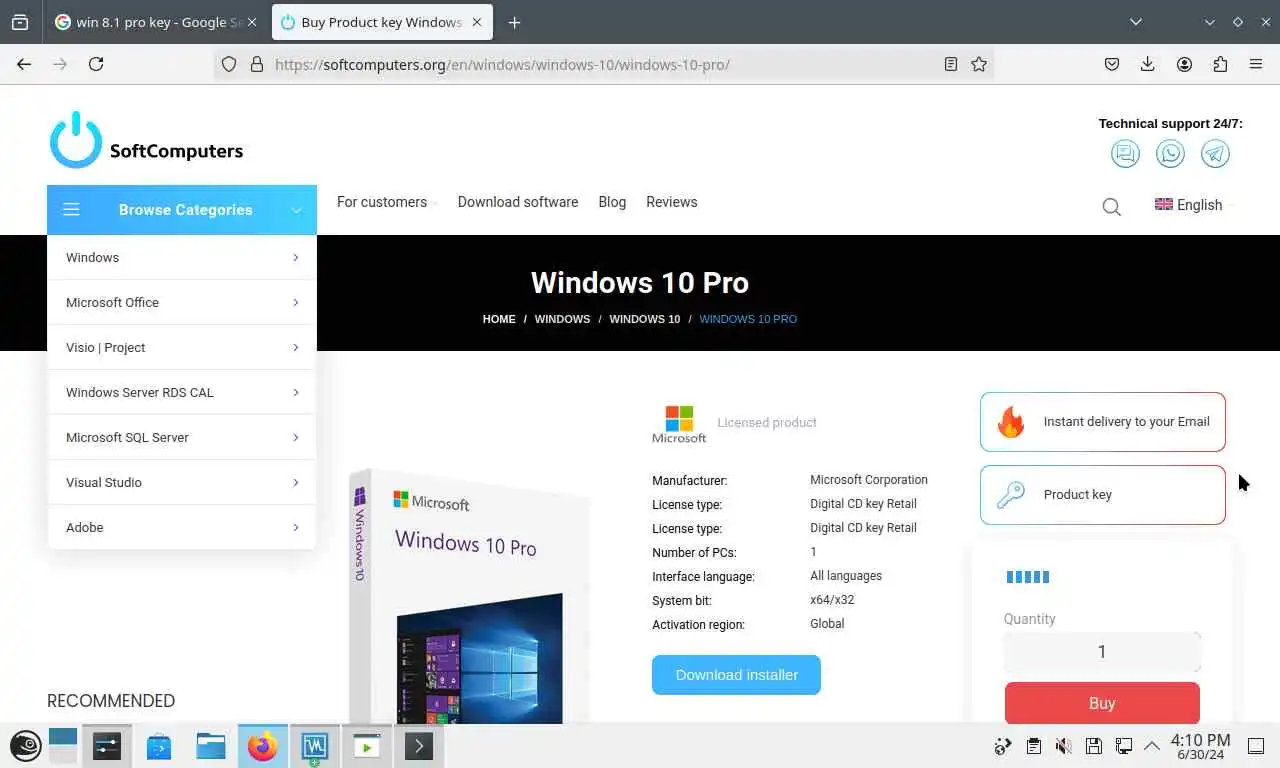Click the Product key info box

coord(1103,495)
